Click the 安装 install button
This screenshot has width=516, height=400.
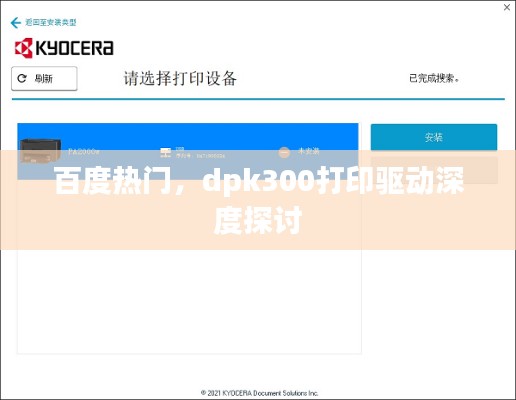tap(434, 137)
